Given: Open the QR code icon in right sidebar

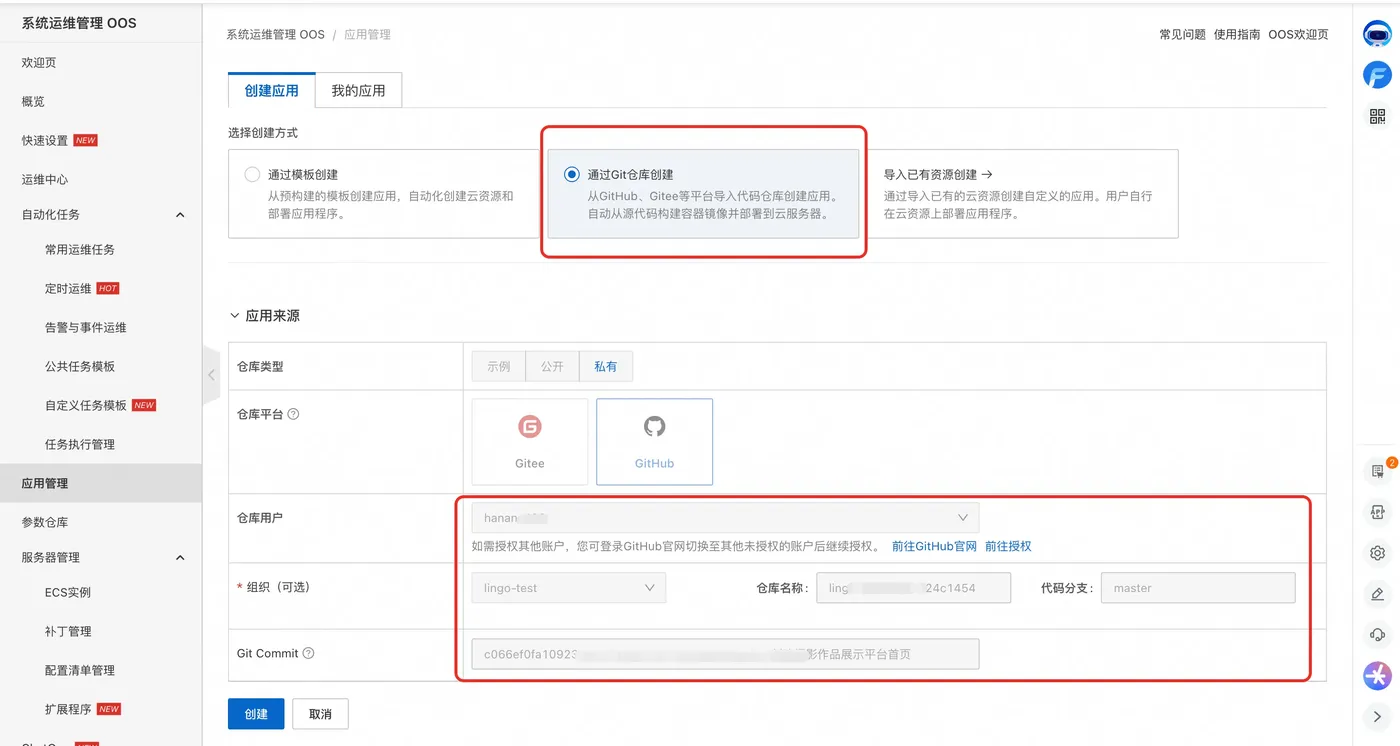Looking at the screenshot, I should [x=1377, y=116].
